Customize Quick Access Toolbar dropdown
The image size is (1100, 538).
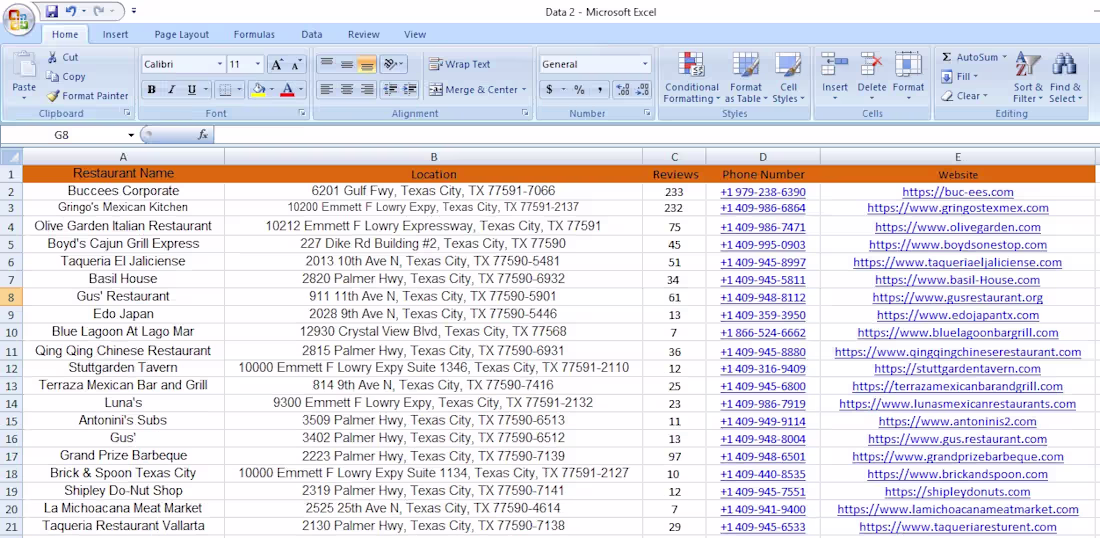[134, 11]
